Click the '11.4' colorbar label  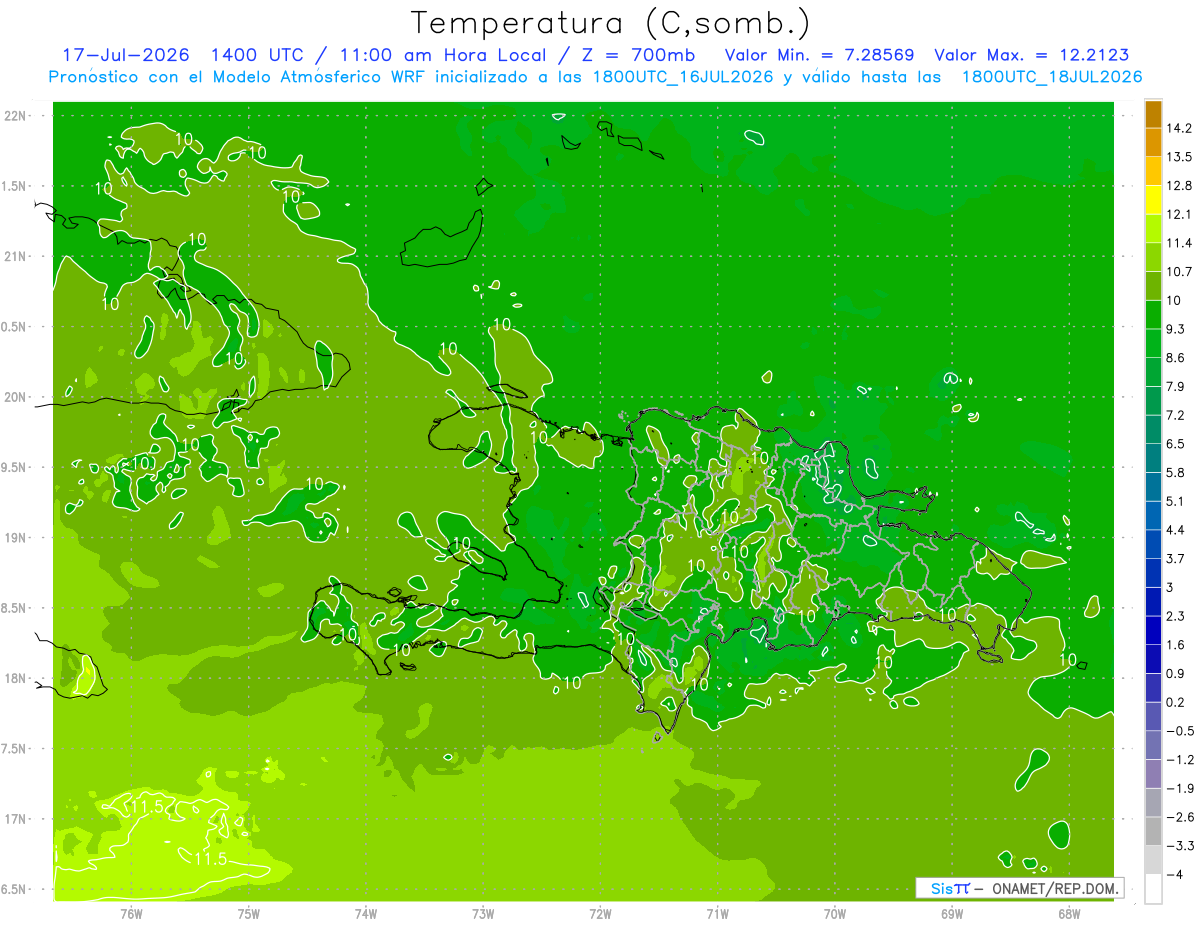[1180, 243]
